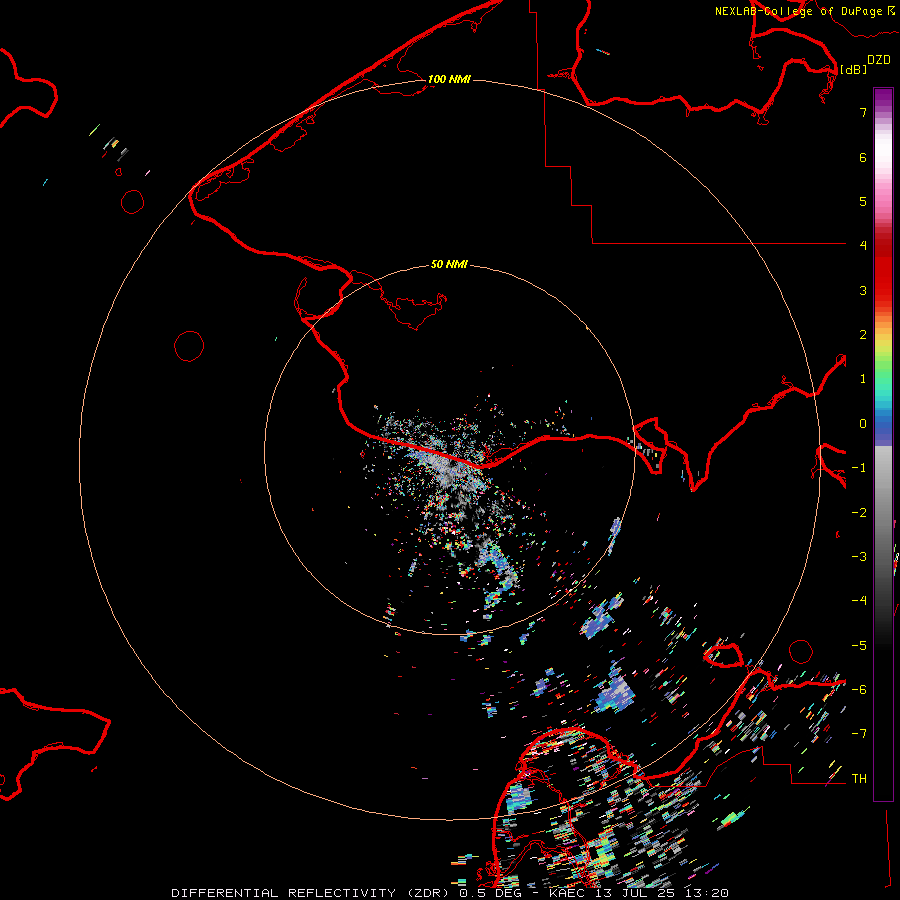Click the 7 value on the color scale
Viewport: 900px width, 900px height.
point(863,112)
